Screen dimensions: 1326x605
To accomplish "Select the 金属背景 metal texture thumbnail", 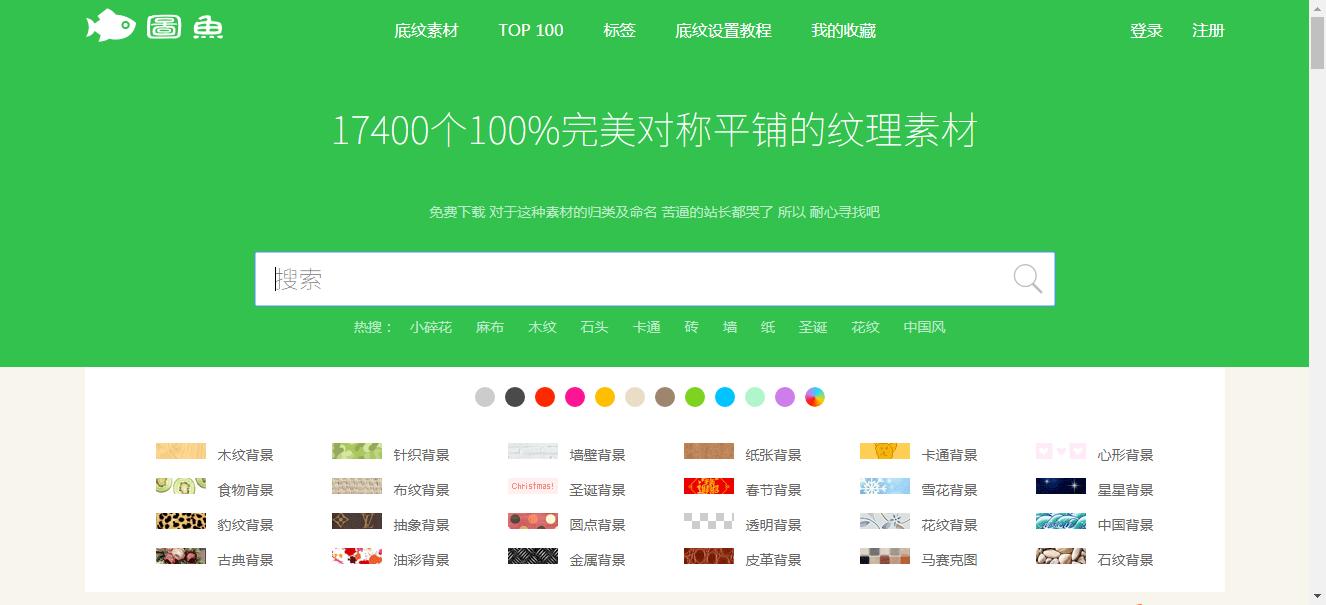I will [532, 556].
